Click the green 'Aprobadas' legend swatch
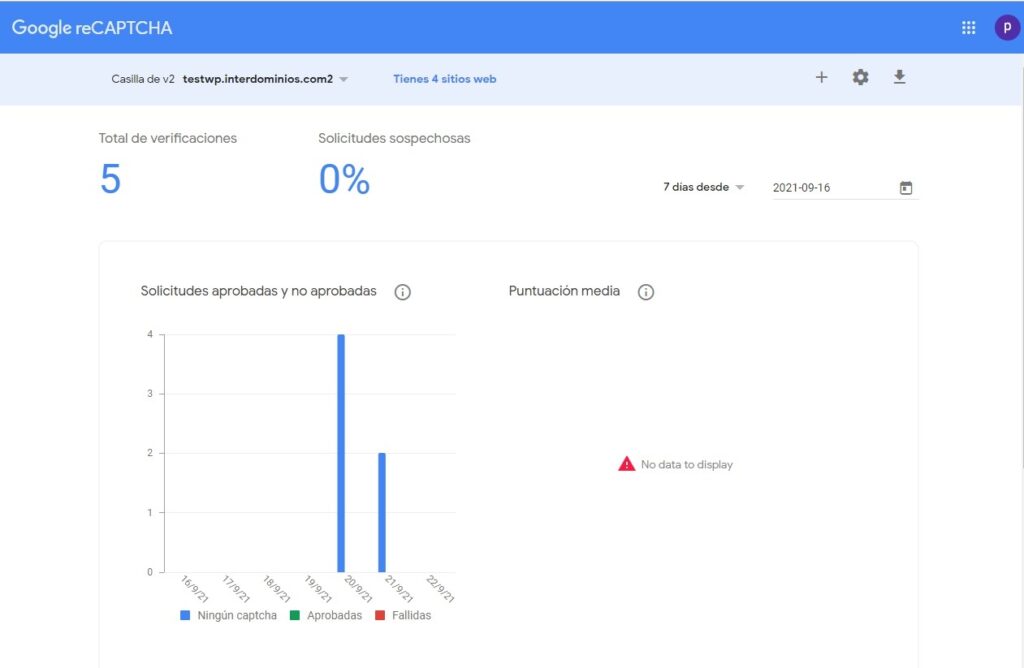Screen dimensions: 1024x668 tap(295, 615)
